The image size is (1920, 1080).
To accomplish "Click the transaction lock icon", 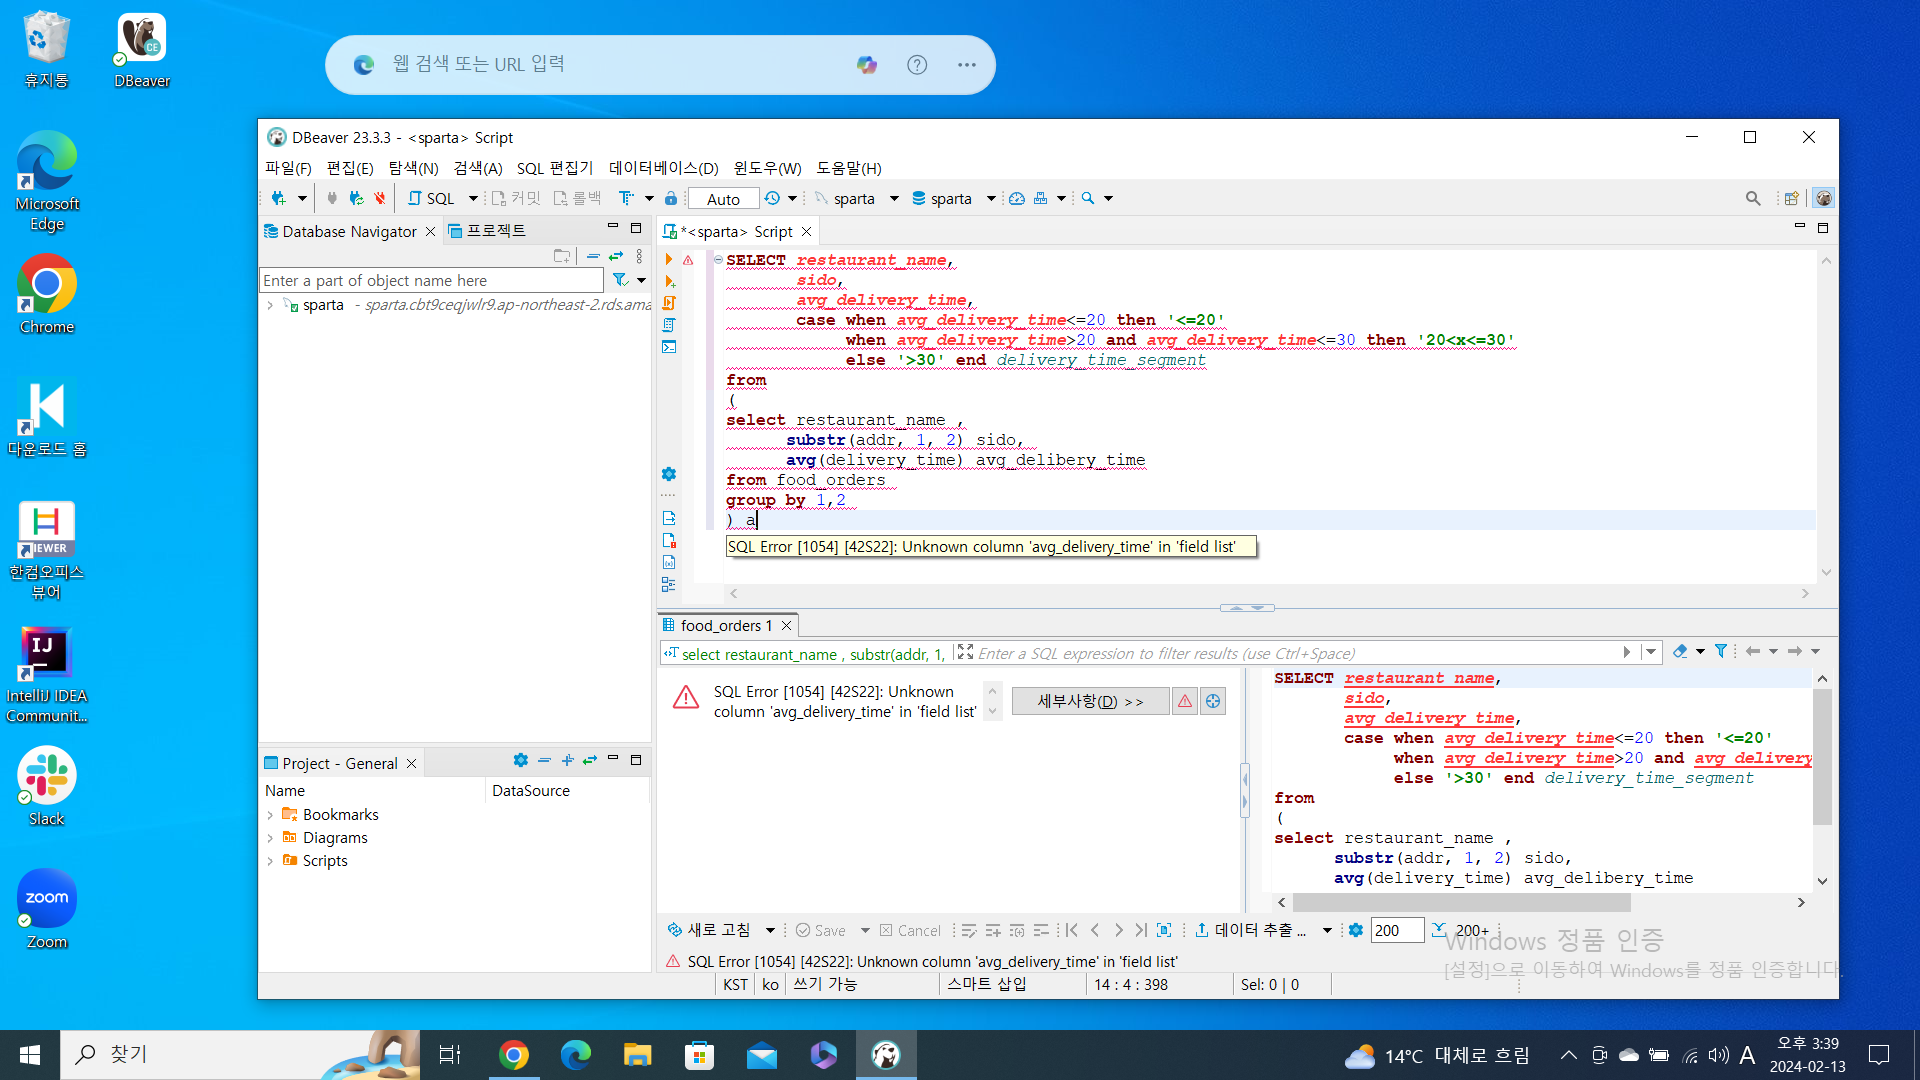I will tap(671, 198).
